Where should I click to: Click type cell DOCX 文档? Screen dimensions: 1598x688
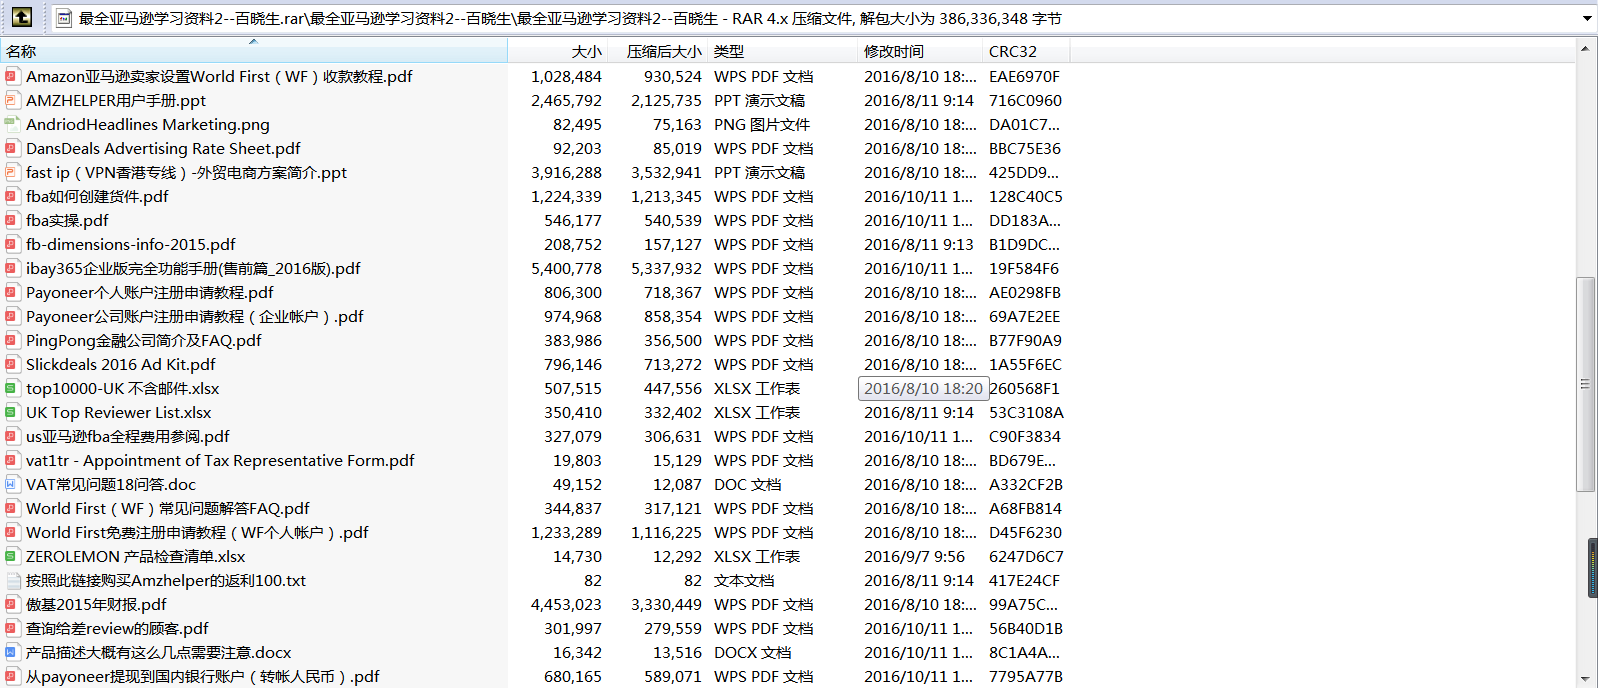tap(752, 653)
